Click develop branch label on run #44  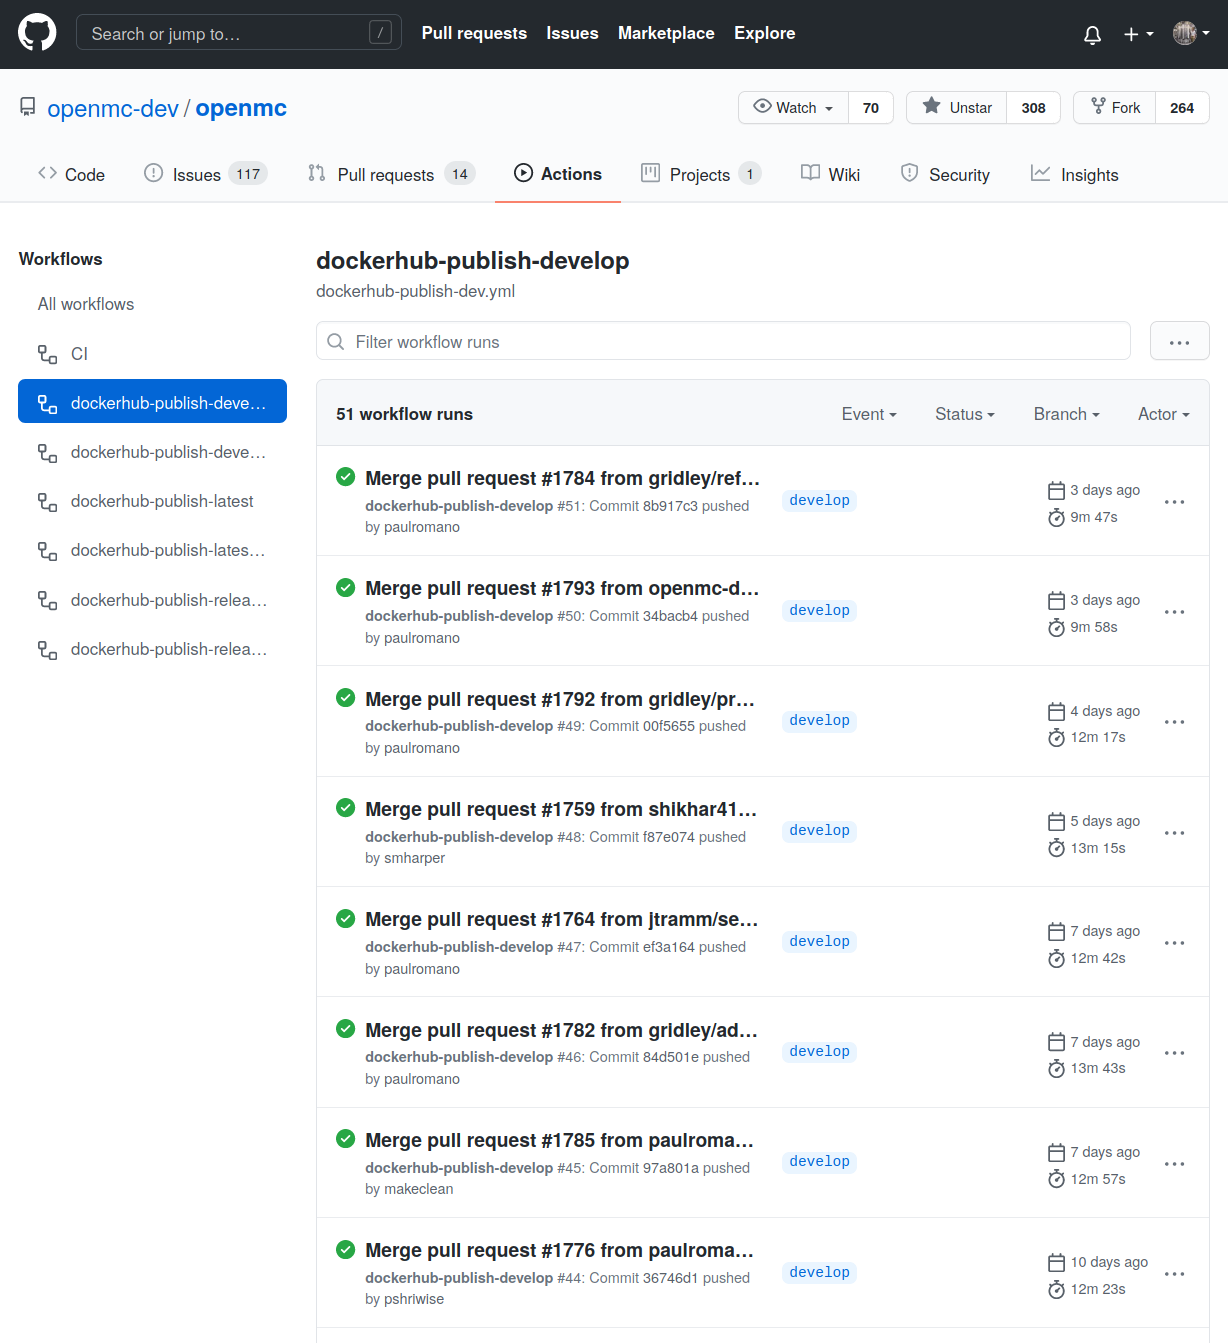tap(819, 1272)
